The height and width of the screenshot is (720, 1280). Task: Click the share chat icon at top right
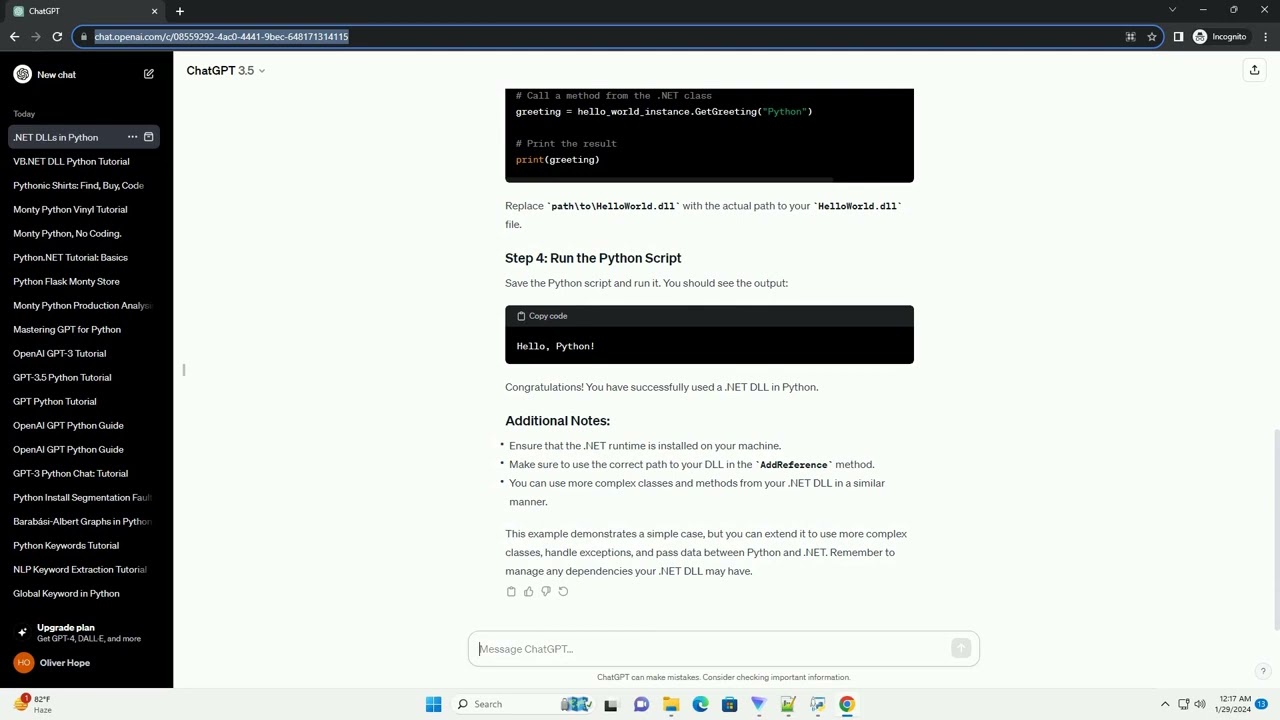1254,70
